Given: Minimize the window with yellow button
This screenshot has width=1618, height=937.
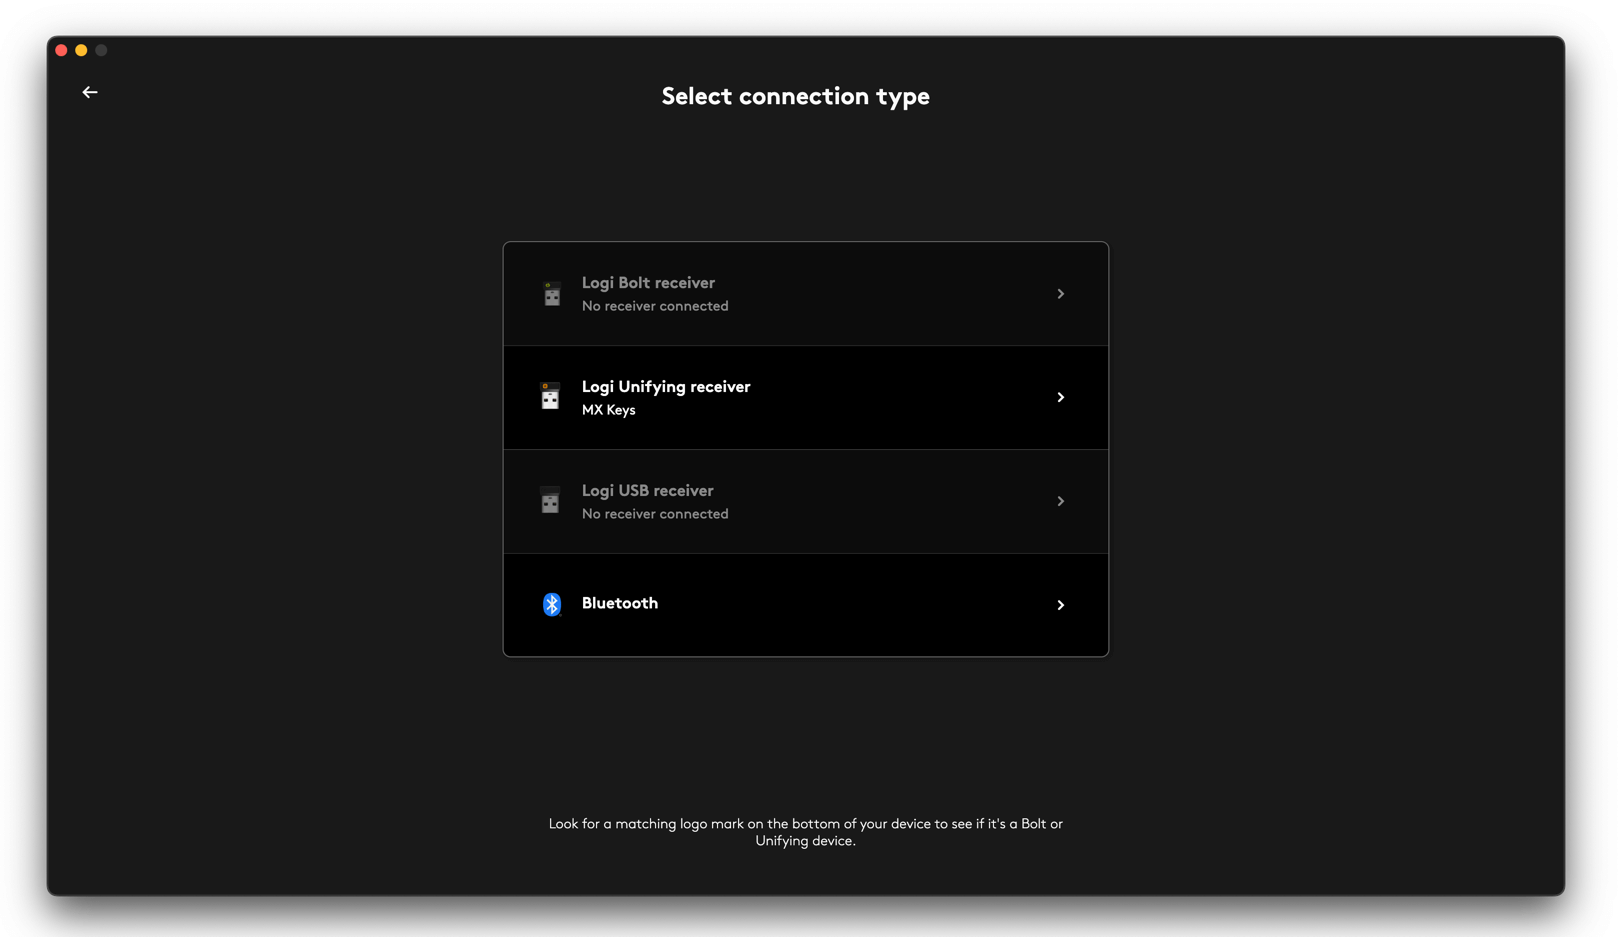Looking at the screenshot, I should pos(81,50).
